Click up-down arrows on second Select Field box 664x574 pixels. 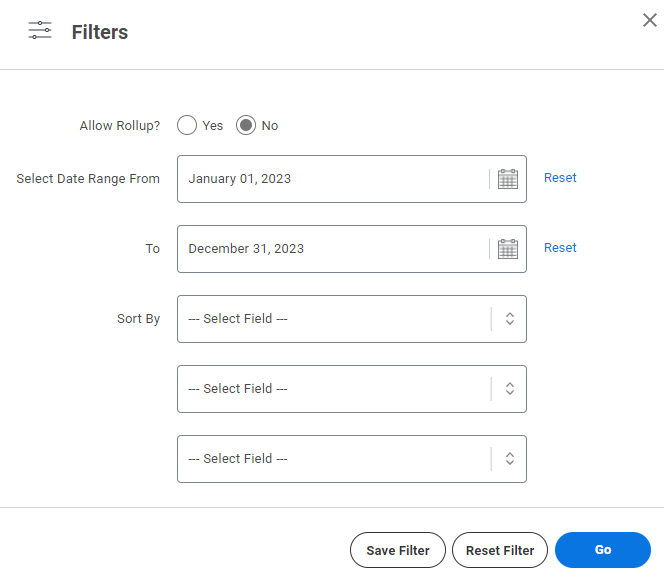510,388
